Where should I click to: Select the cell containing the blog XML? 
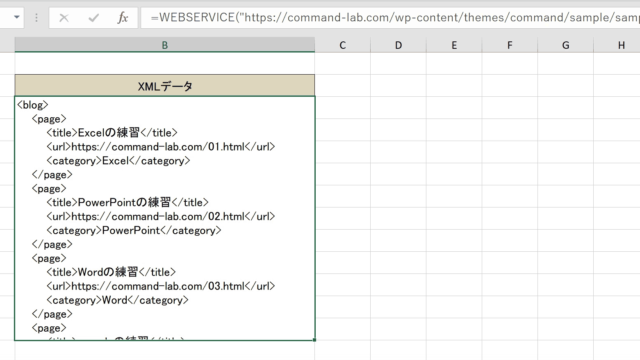(x=164, y=218)
